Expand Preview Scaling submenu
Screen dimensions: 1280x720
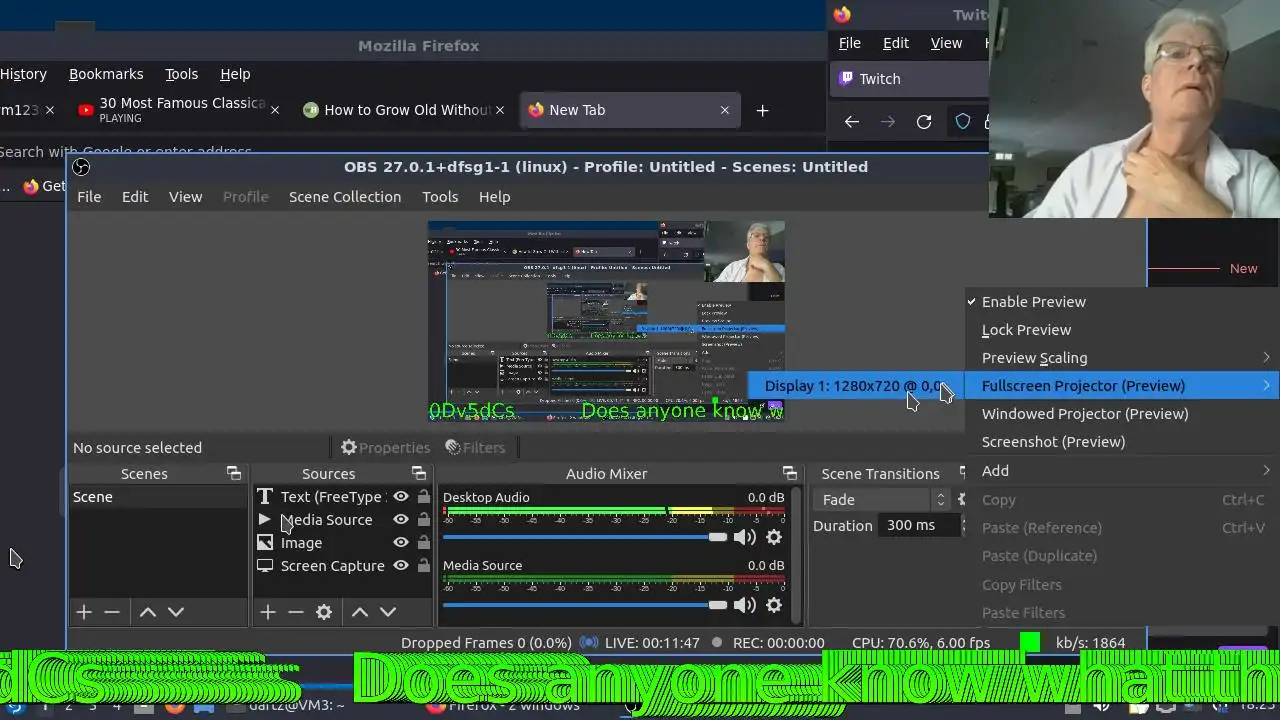pos(1121,358)
